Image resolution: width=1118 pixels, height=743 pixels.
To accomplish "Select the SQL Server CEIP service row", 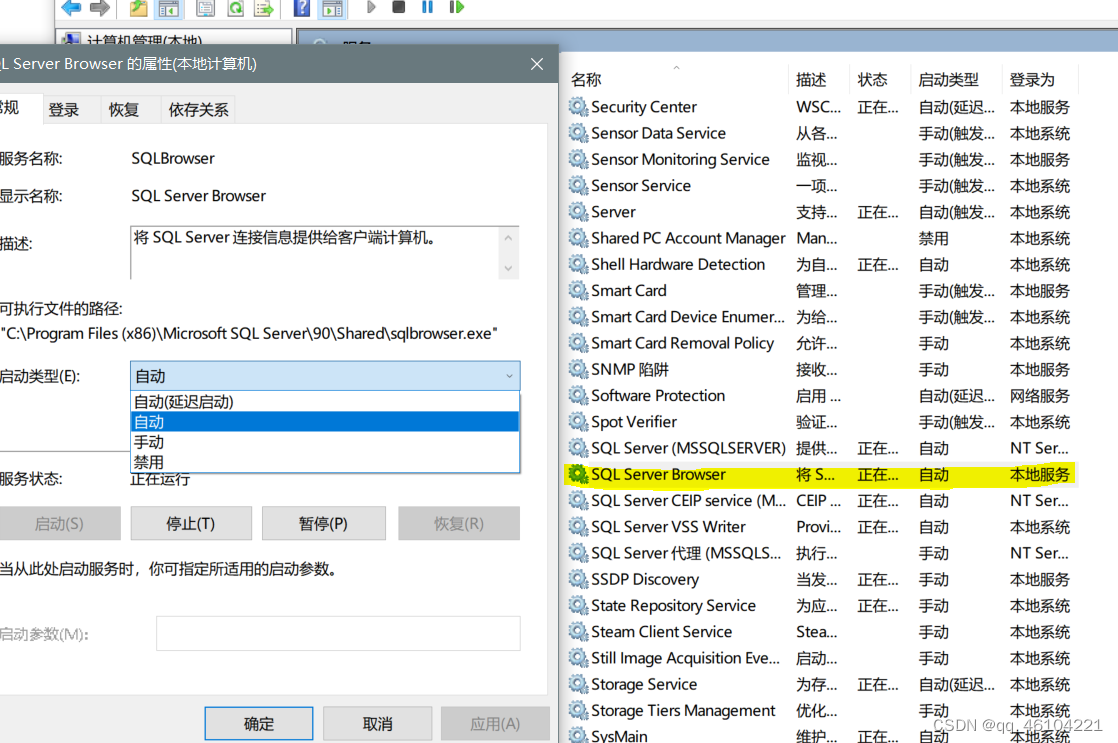I will [821, 501].
